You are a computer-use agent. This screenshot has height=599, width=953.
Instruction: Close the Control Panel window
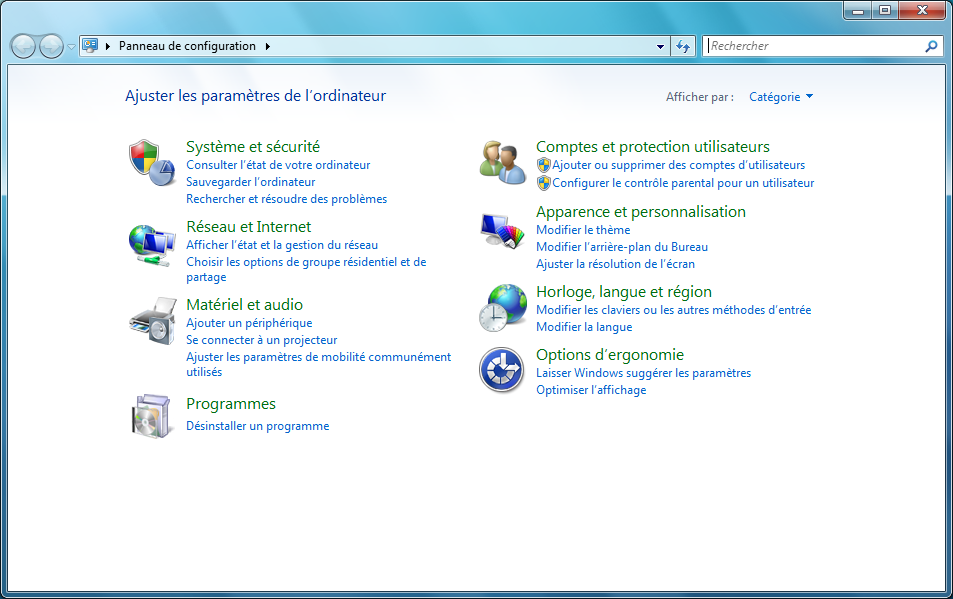922,10
